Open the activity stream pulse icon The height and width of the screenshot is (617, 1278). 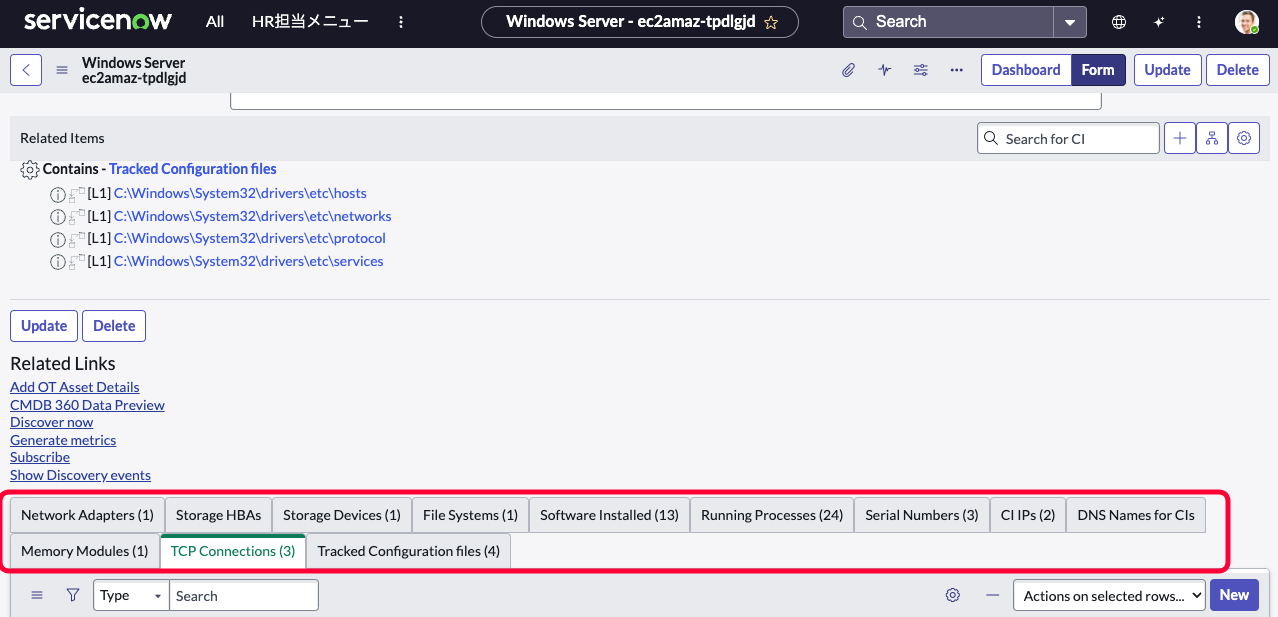[884, 70]
